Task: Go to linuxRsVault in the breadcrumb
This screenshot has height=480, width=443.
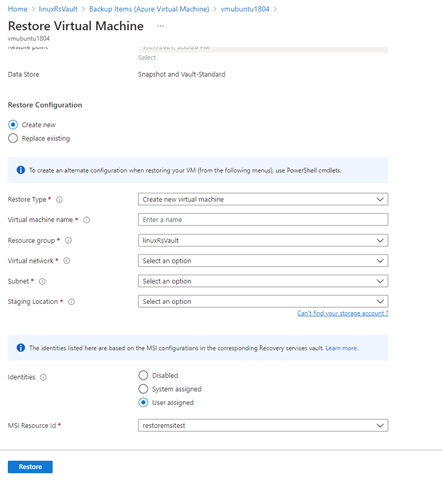Action: click(x=58, y=9)
